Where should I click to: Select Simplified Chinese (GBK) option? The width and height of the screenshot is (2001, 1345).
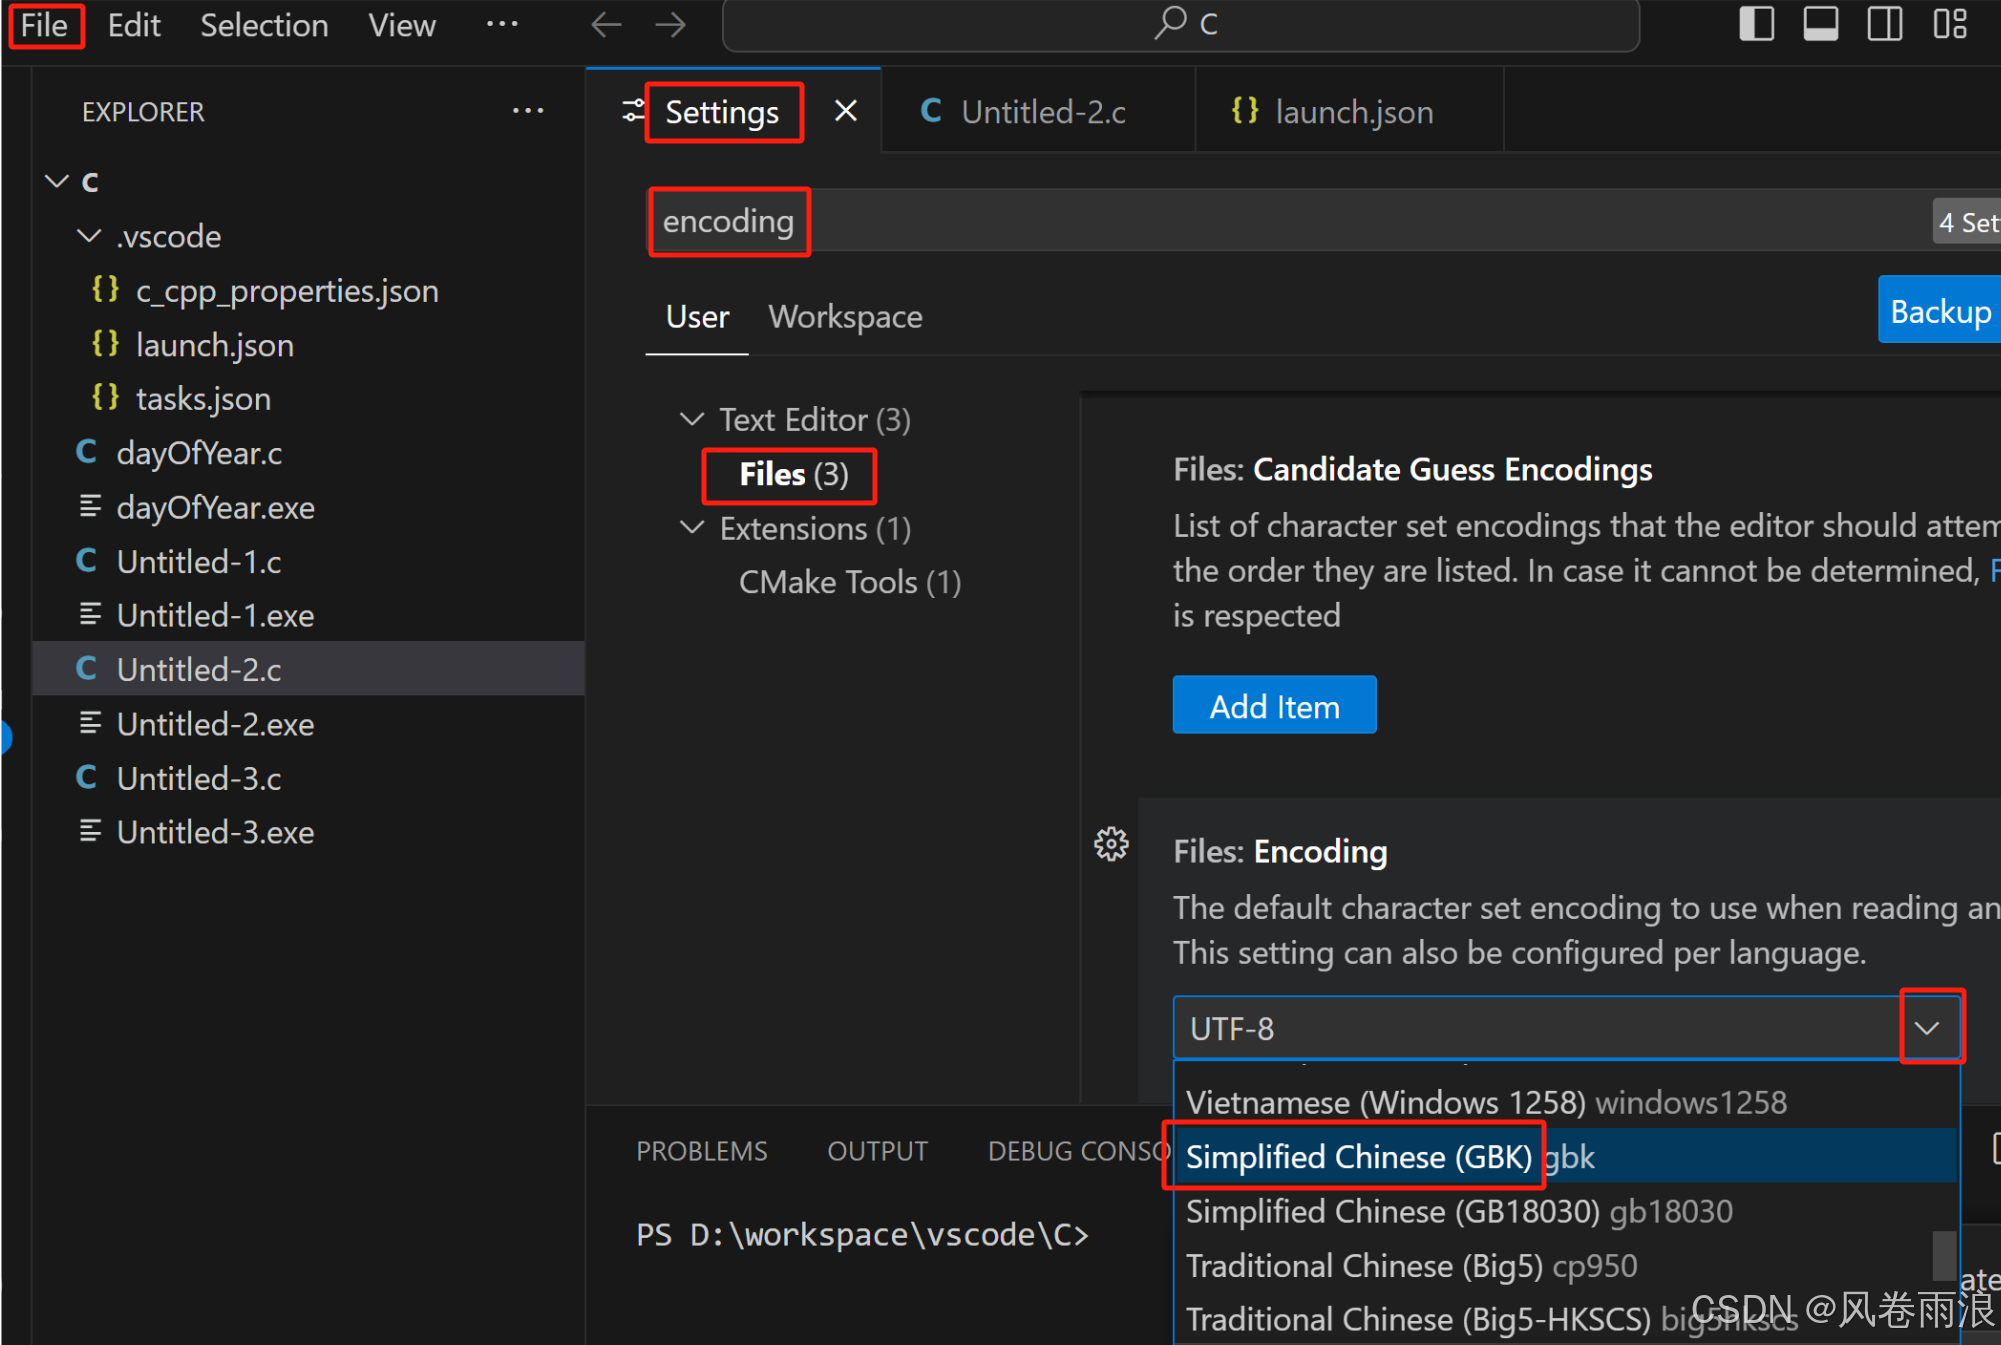(x=1358, y=1157)
